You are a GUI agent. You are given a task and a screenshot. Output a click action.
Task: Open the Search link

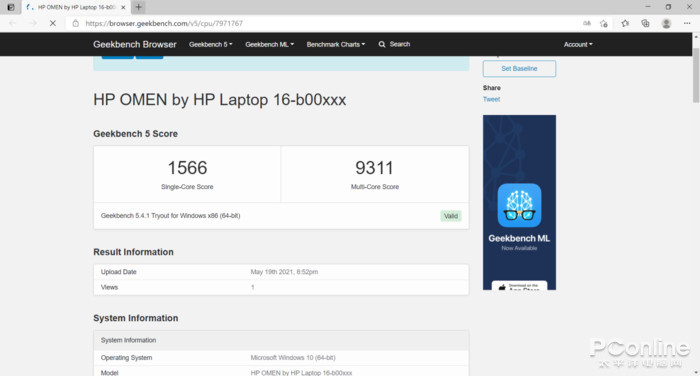pos(394,44)
